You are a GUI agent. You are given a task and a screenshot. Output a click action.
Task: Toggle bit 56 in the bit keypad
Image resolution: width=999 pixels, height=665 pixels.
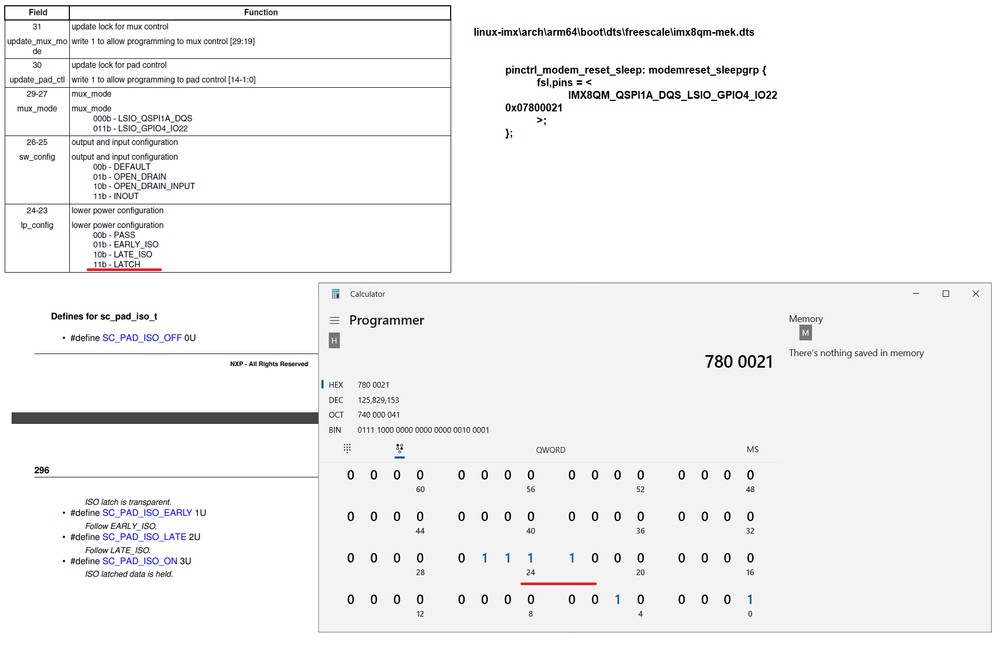click(531, 475)
